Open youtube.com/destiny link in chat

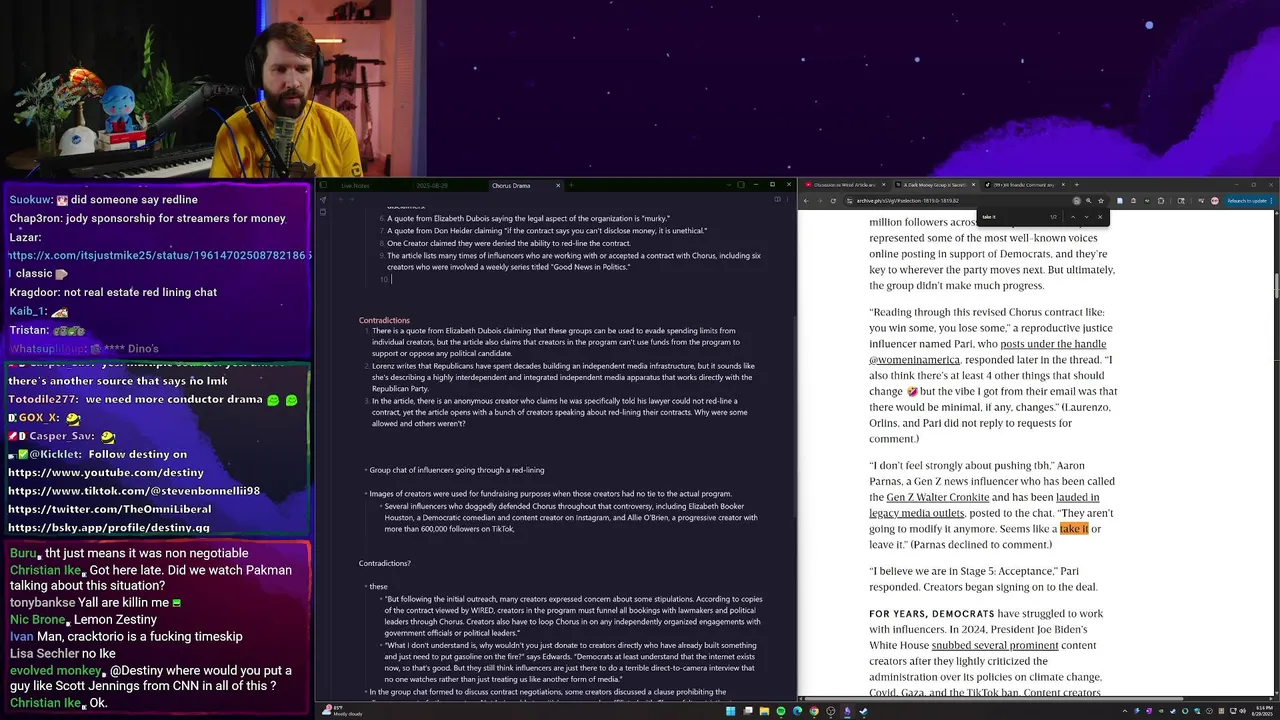click(106, 472)
